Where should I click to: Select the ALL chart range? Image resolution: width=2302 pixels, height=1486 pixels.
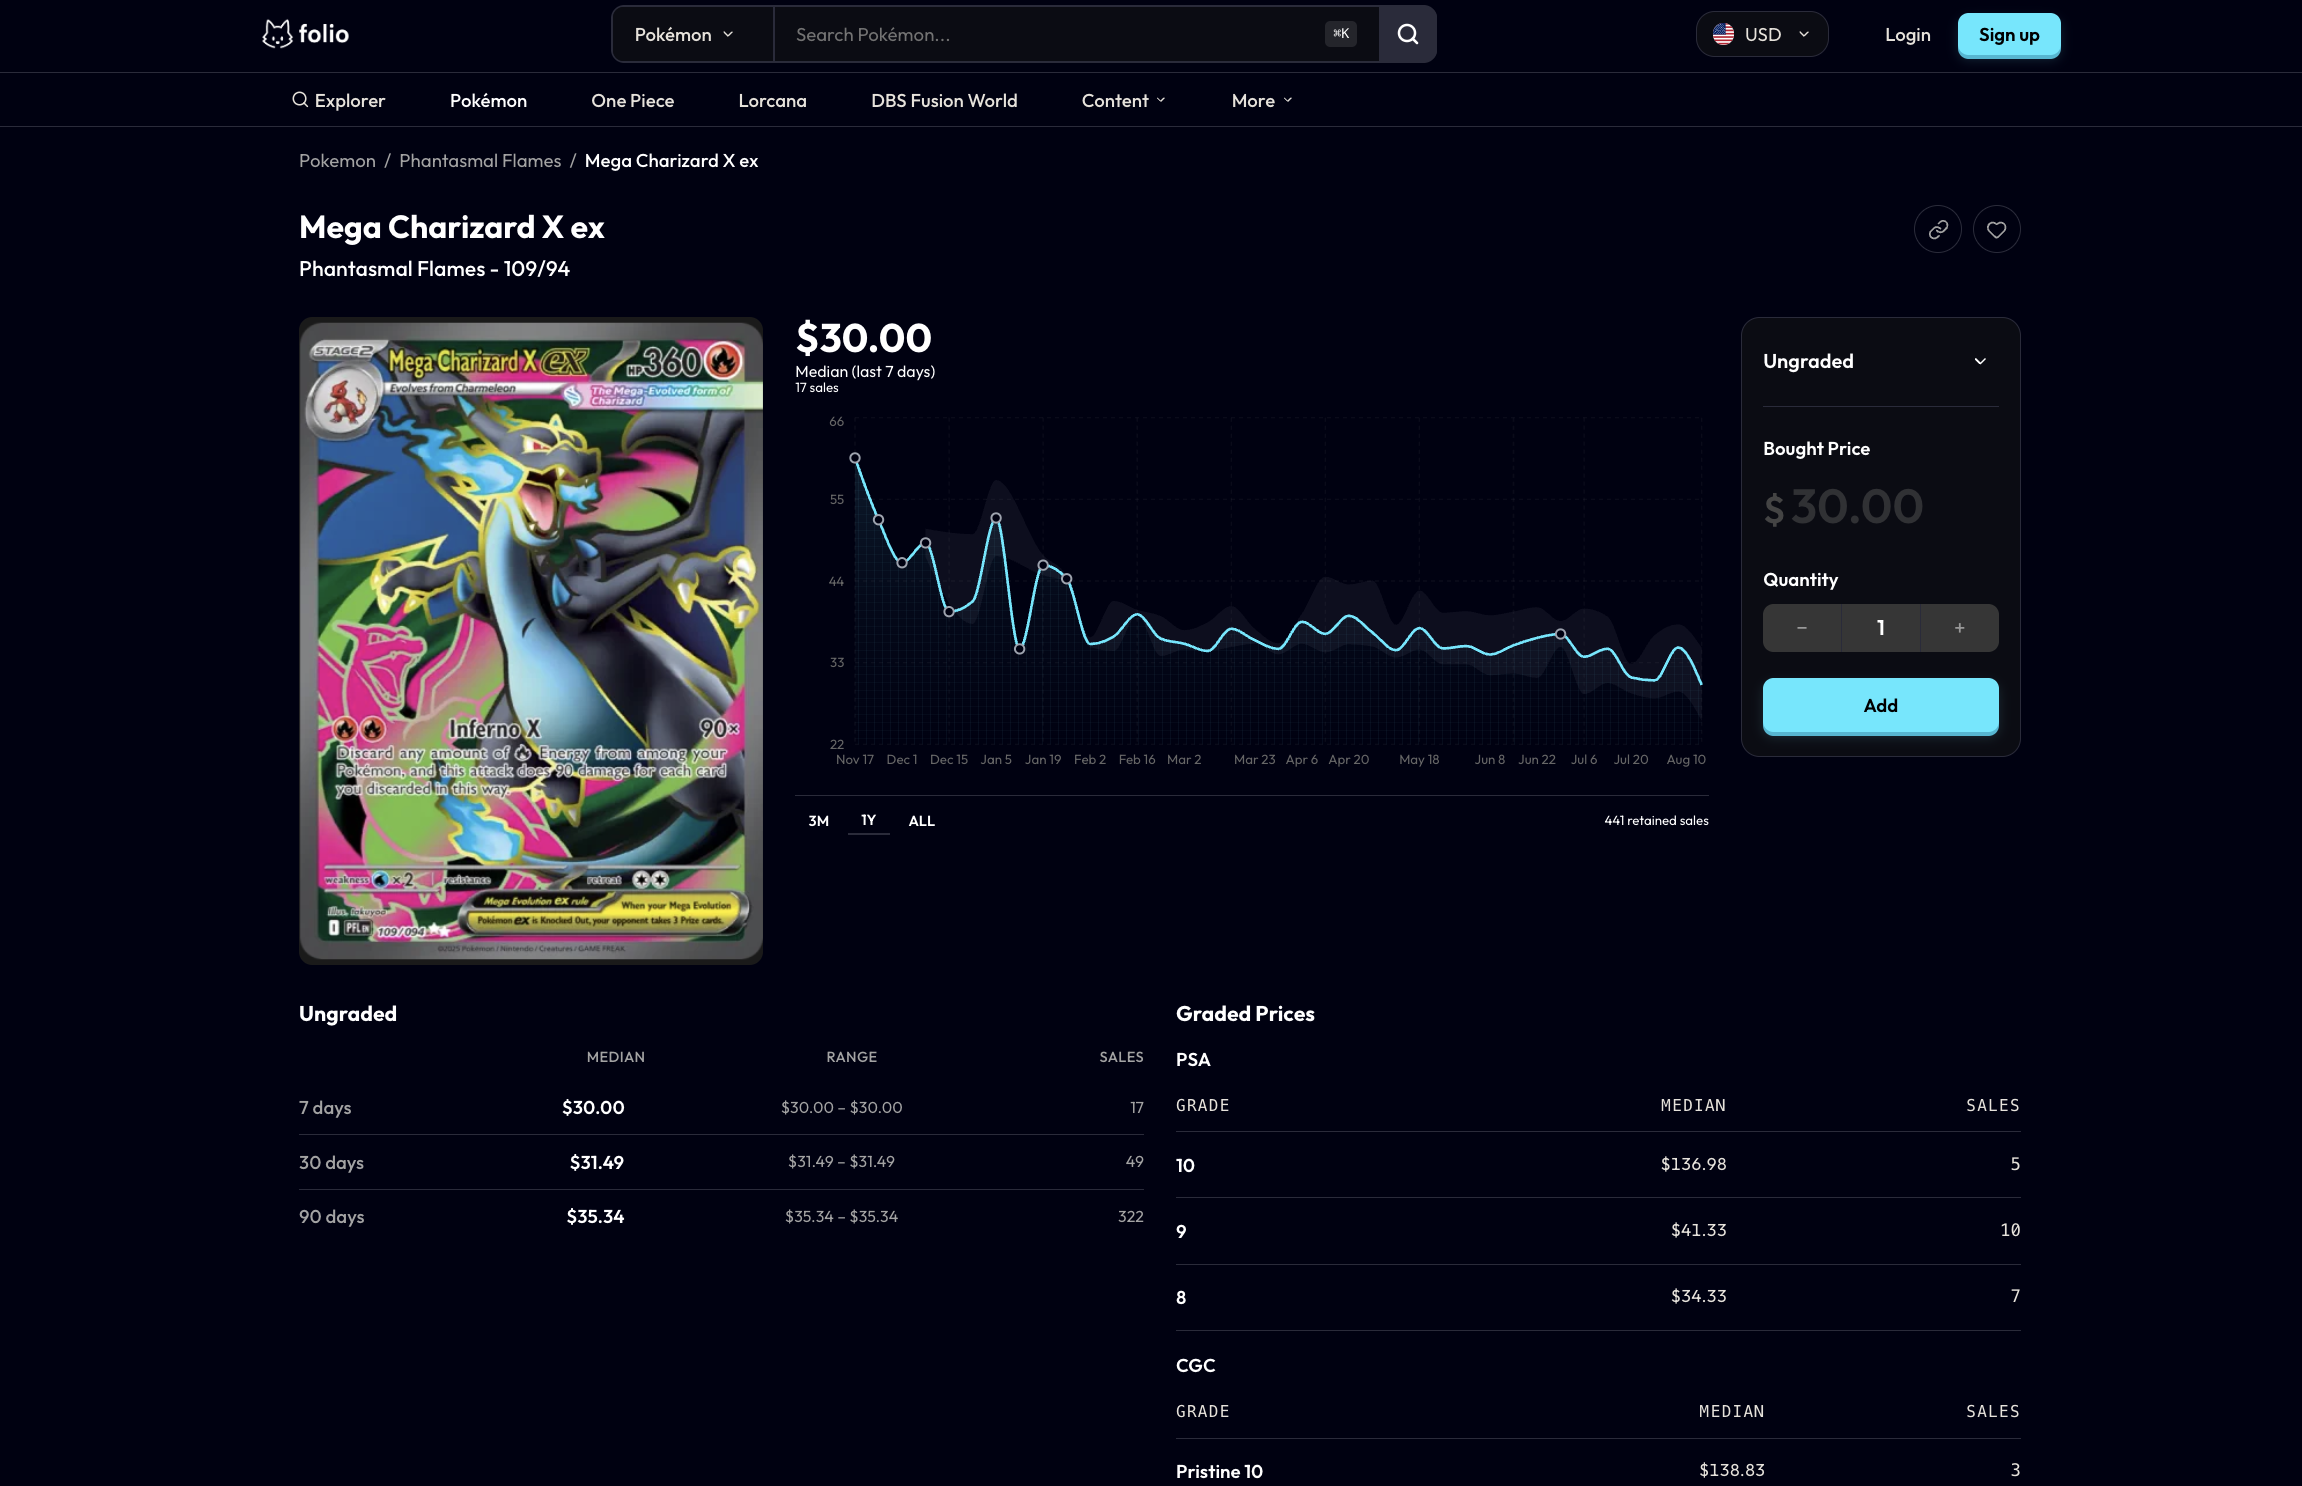click(x=921, y=821)
